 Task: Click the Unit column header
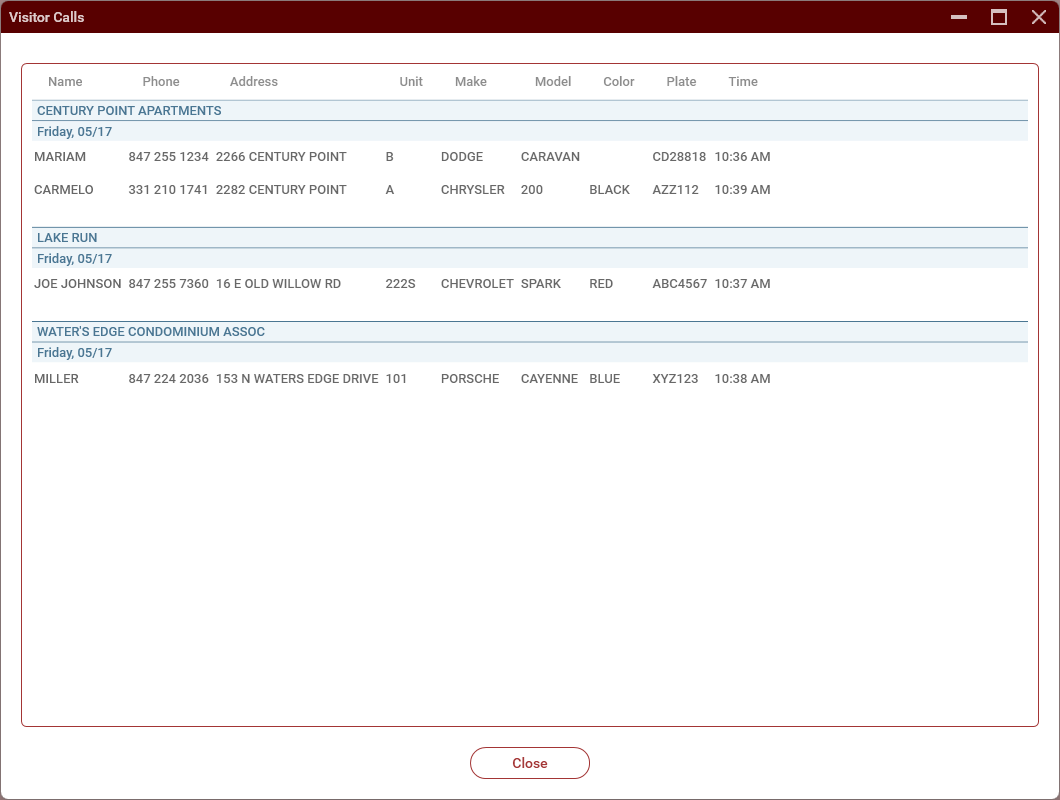click(x=411, y=82)
